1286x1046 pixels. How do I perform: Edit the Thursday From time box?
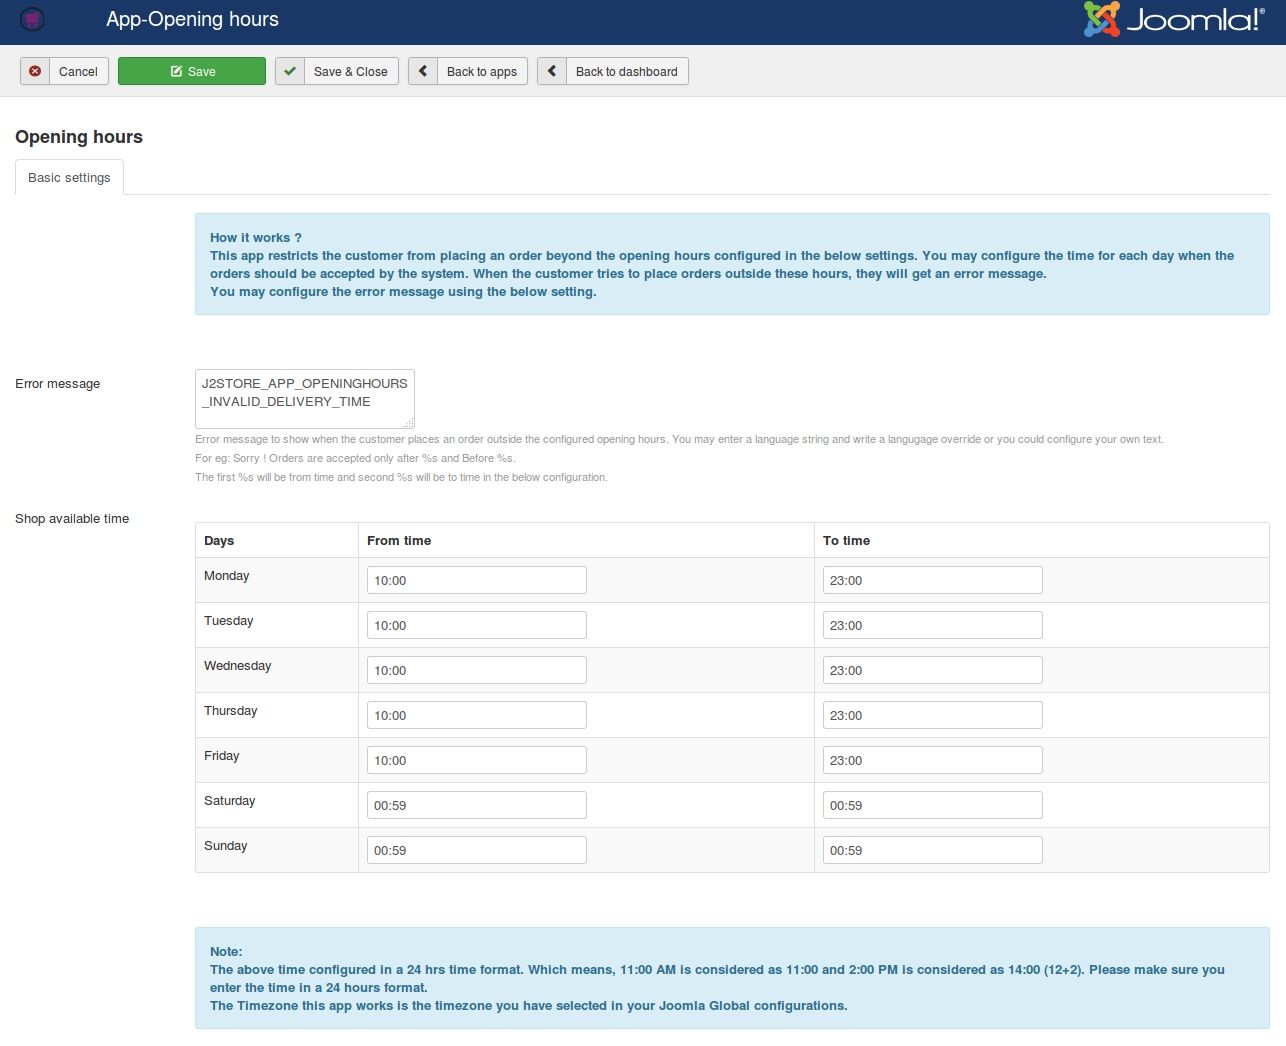pos(476,715)
